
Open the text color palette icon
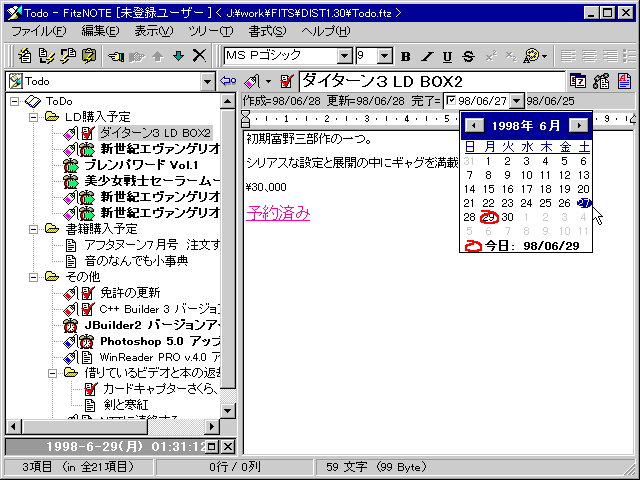531,56
